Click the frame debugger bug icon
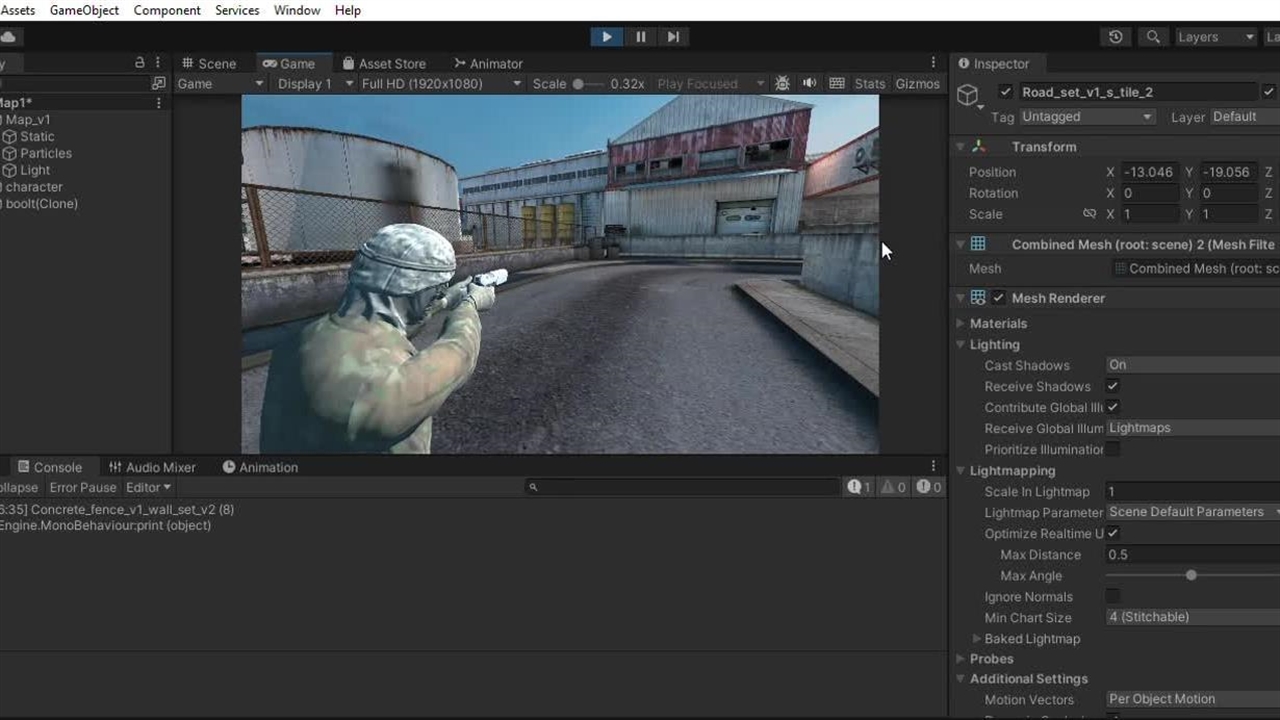This screenshot has height=720, width=1280. click(782, 84)
